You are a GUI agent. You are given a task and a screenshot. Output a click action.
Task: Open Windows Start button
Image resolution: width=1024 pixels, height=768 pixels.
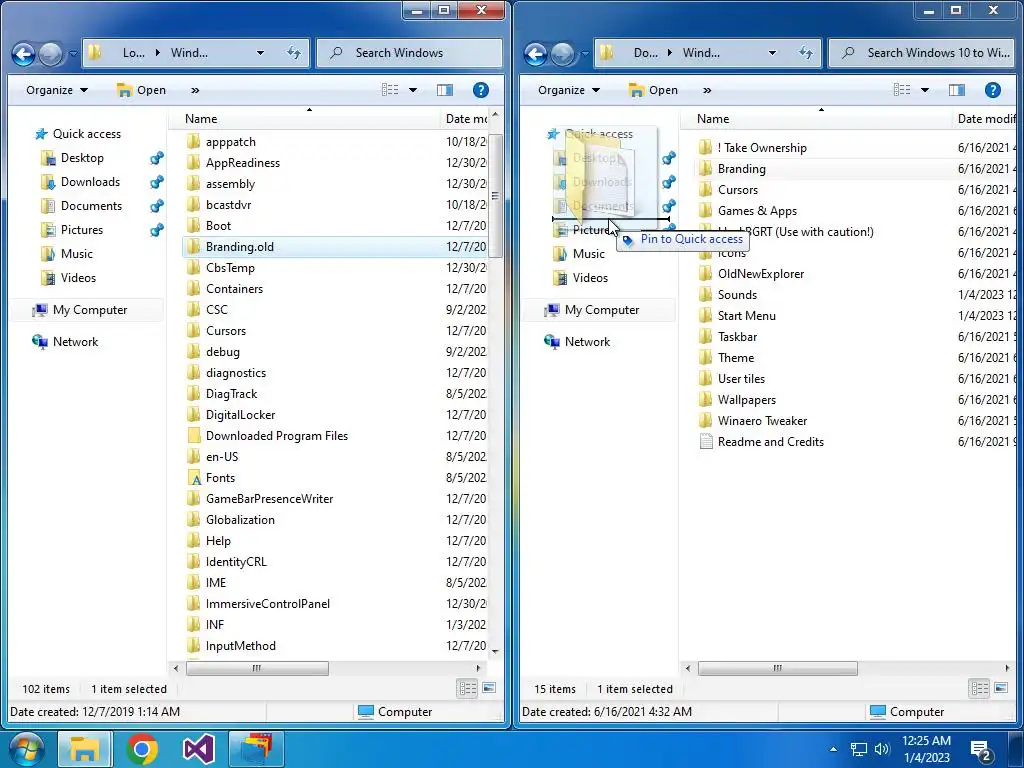tap(25, 749)
